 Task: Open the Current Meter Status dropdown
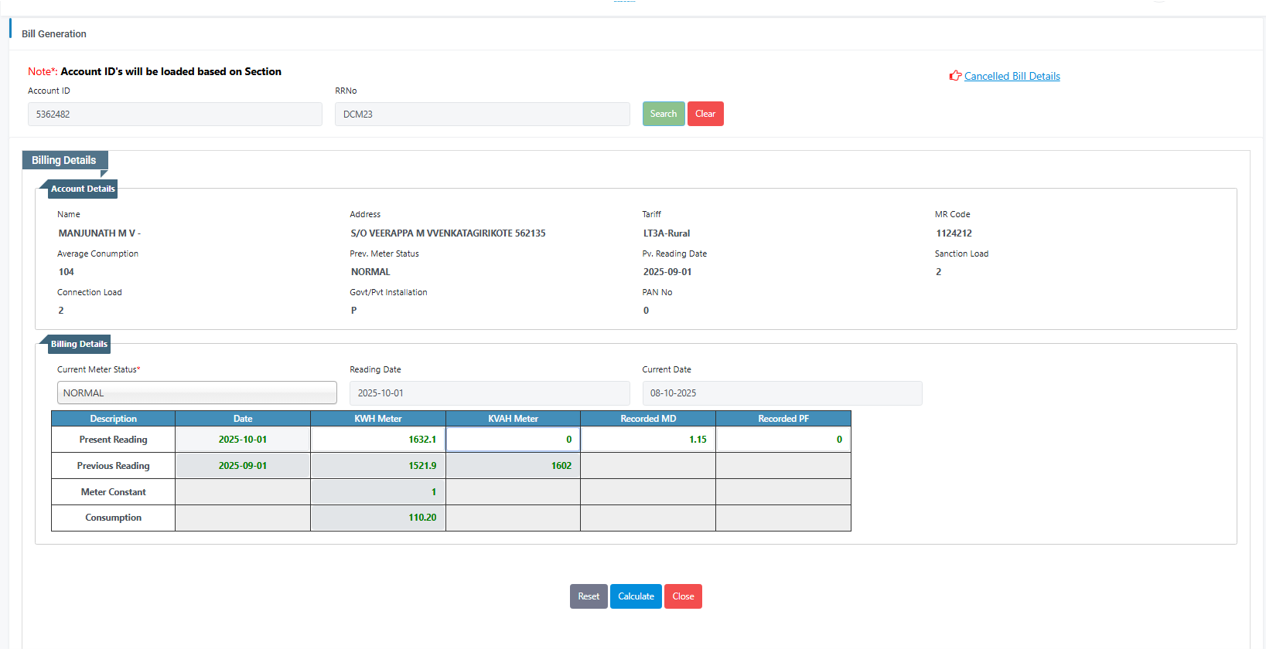click(x=197, y=393)
